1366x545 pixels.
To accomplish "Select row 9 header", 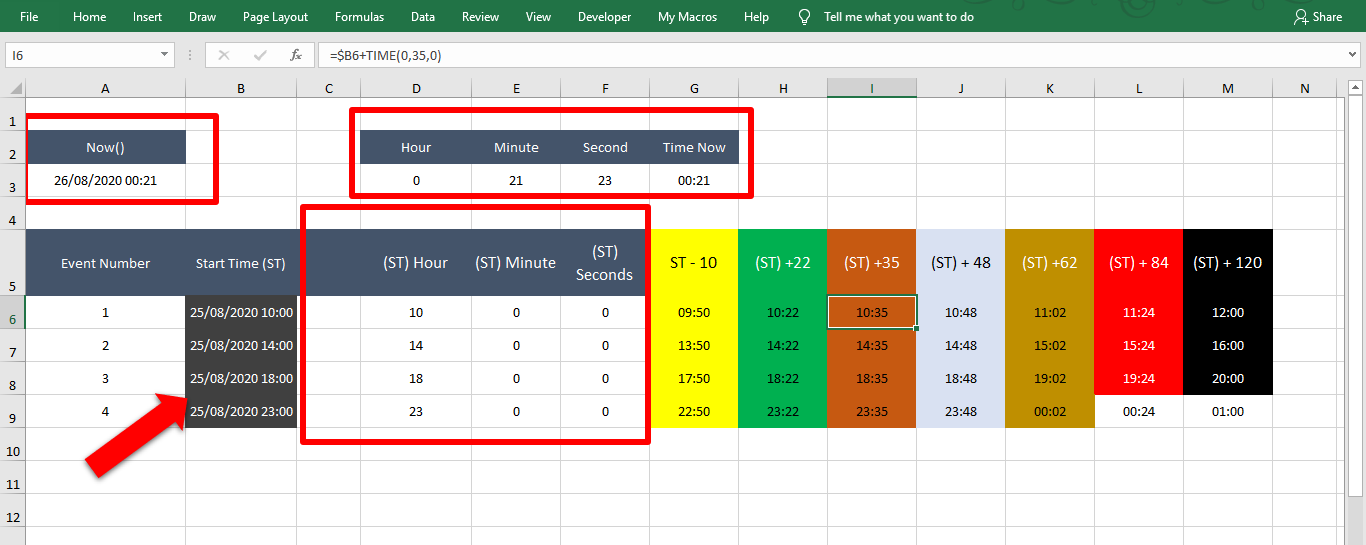I will tap(13, 411).
